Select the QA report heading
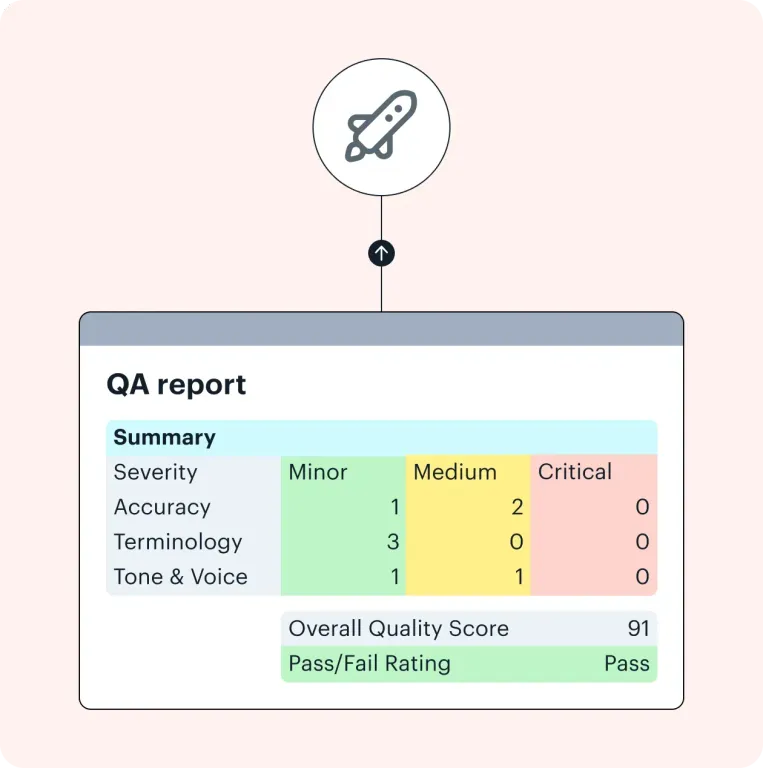The image size is (763, 768). 176,384
